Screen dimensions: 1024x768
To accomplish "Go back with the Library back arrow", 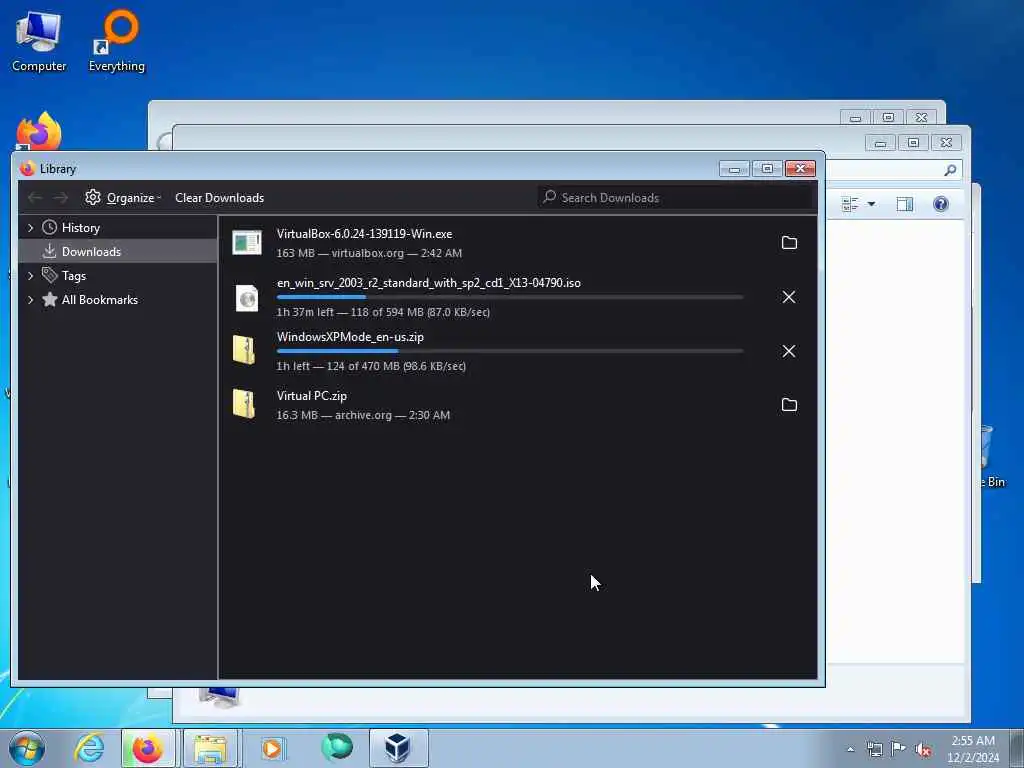I will [35, 197].
